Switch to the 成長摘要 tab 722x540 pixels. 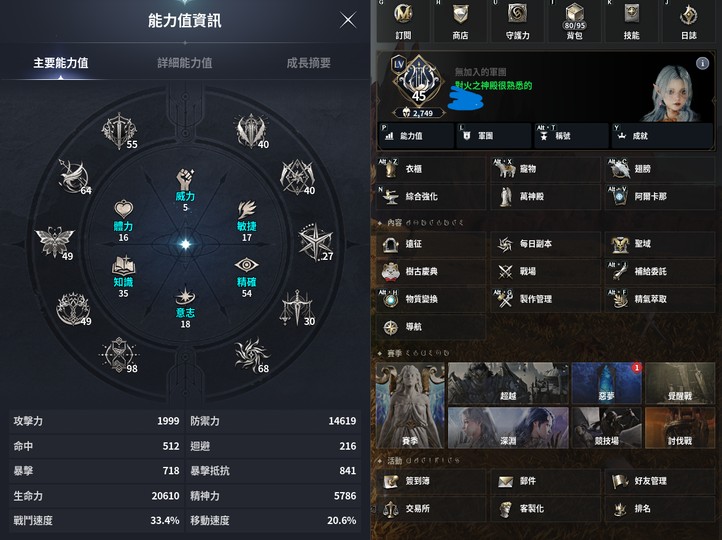click(x=308, y=63)
